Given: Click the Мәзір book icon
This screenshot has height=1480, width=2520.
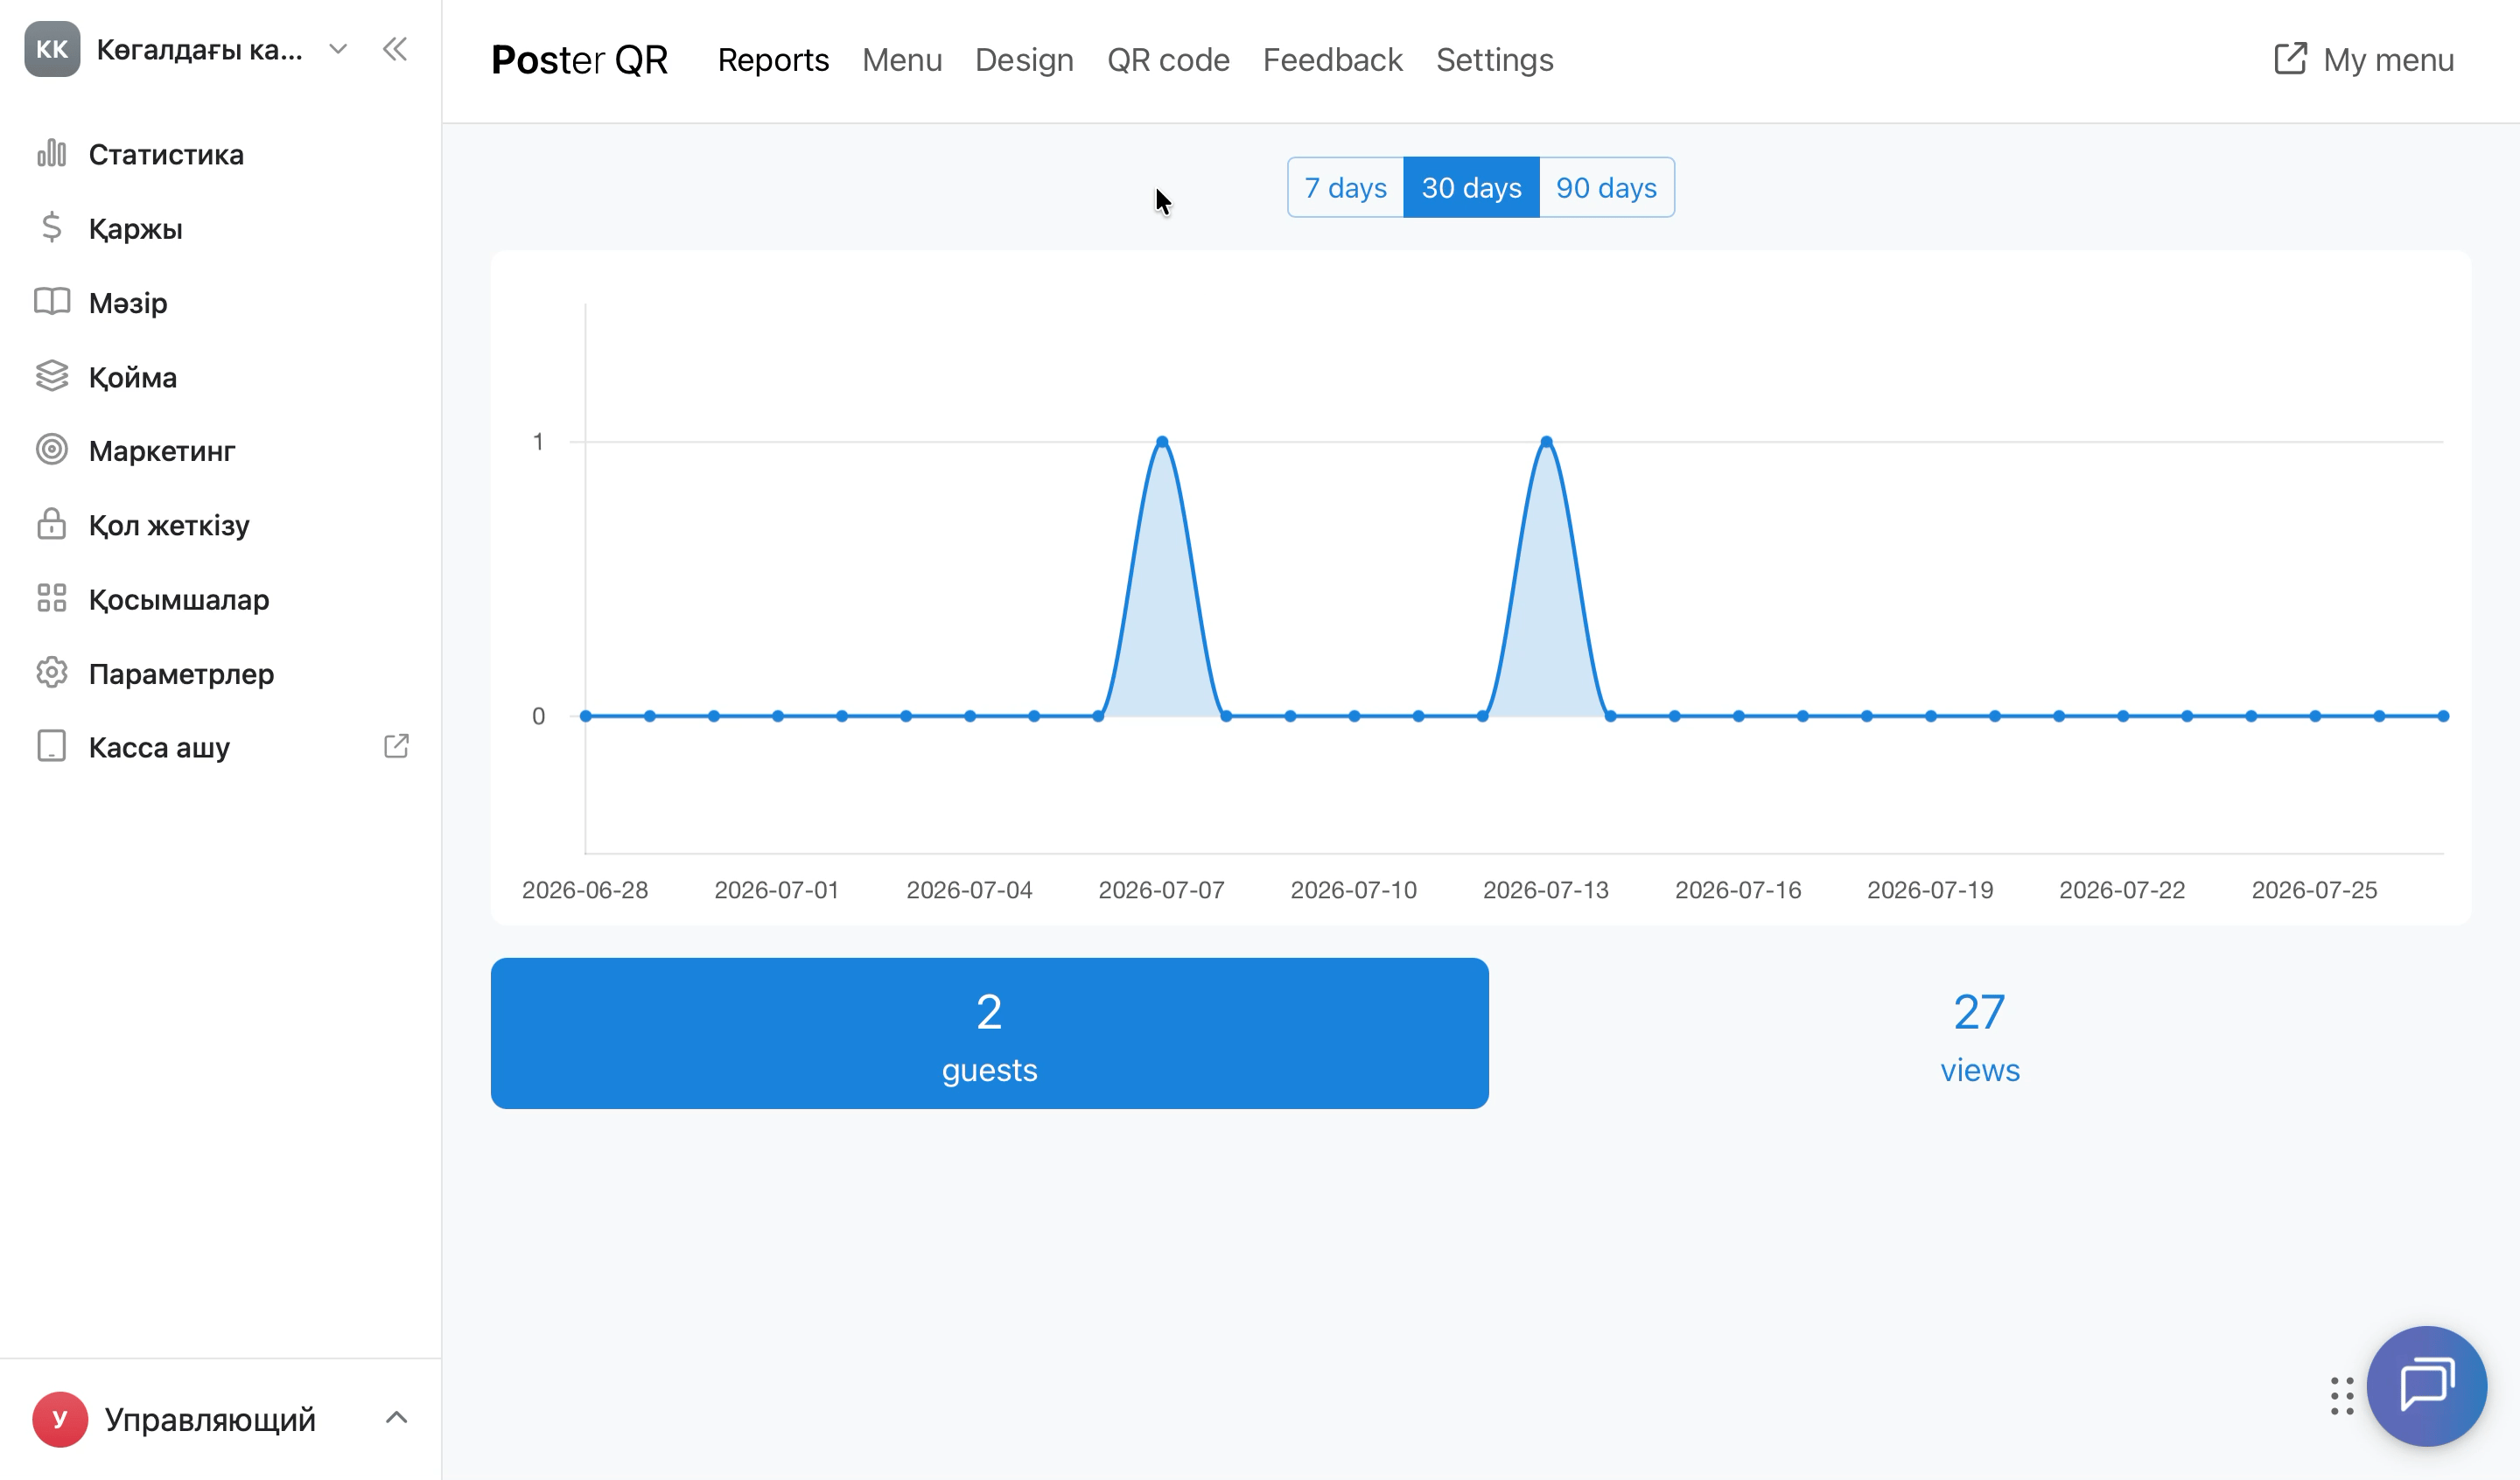Looking at the screenshot, I should pos(51,302).
